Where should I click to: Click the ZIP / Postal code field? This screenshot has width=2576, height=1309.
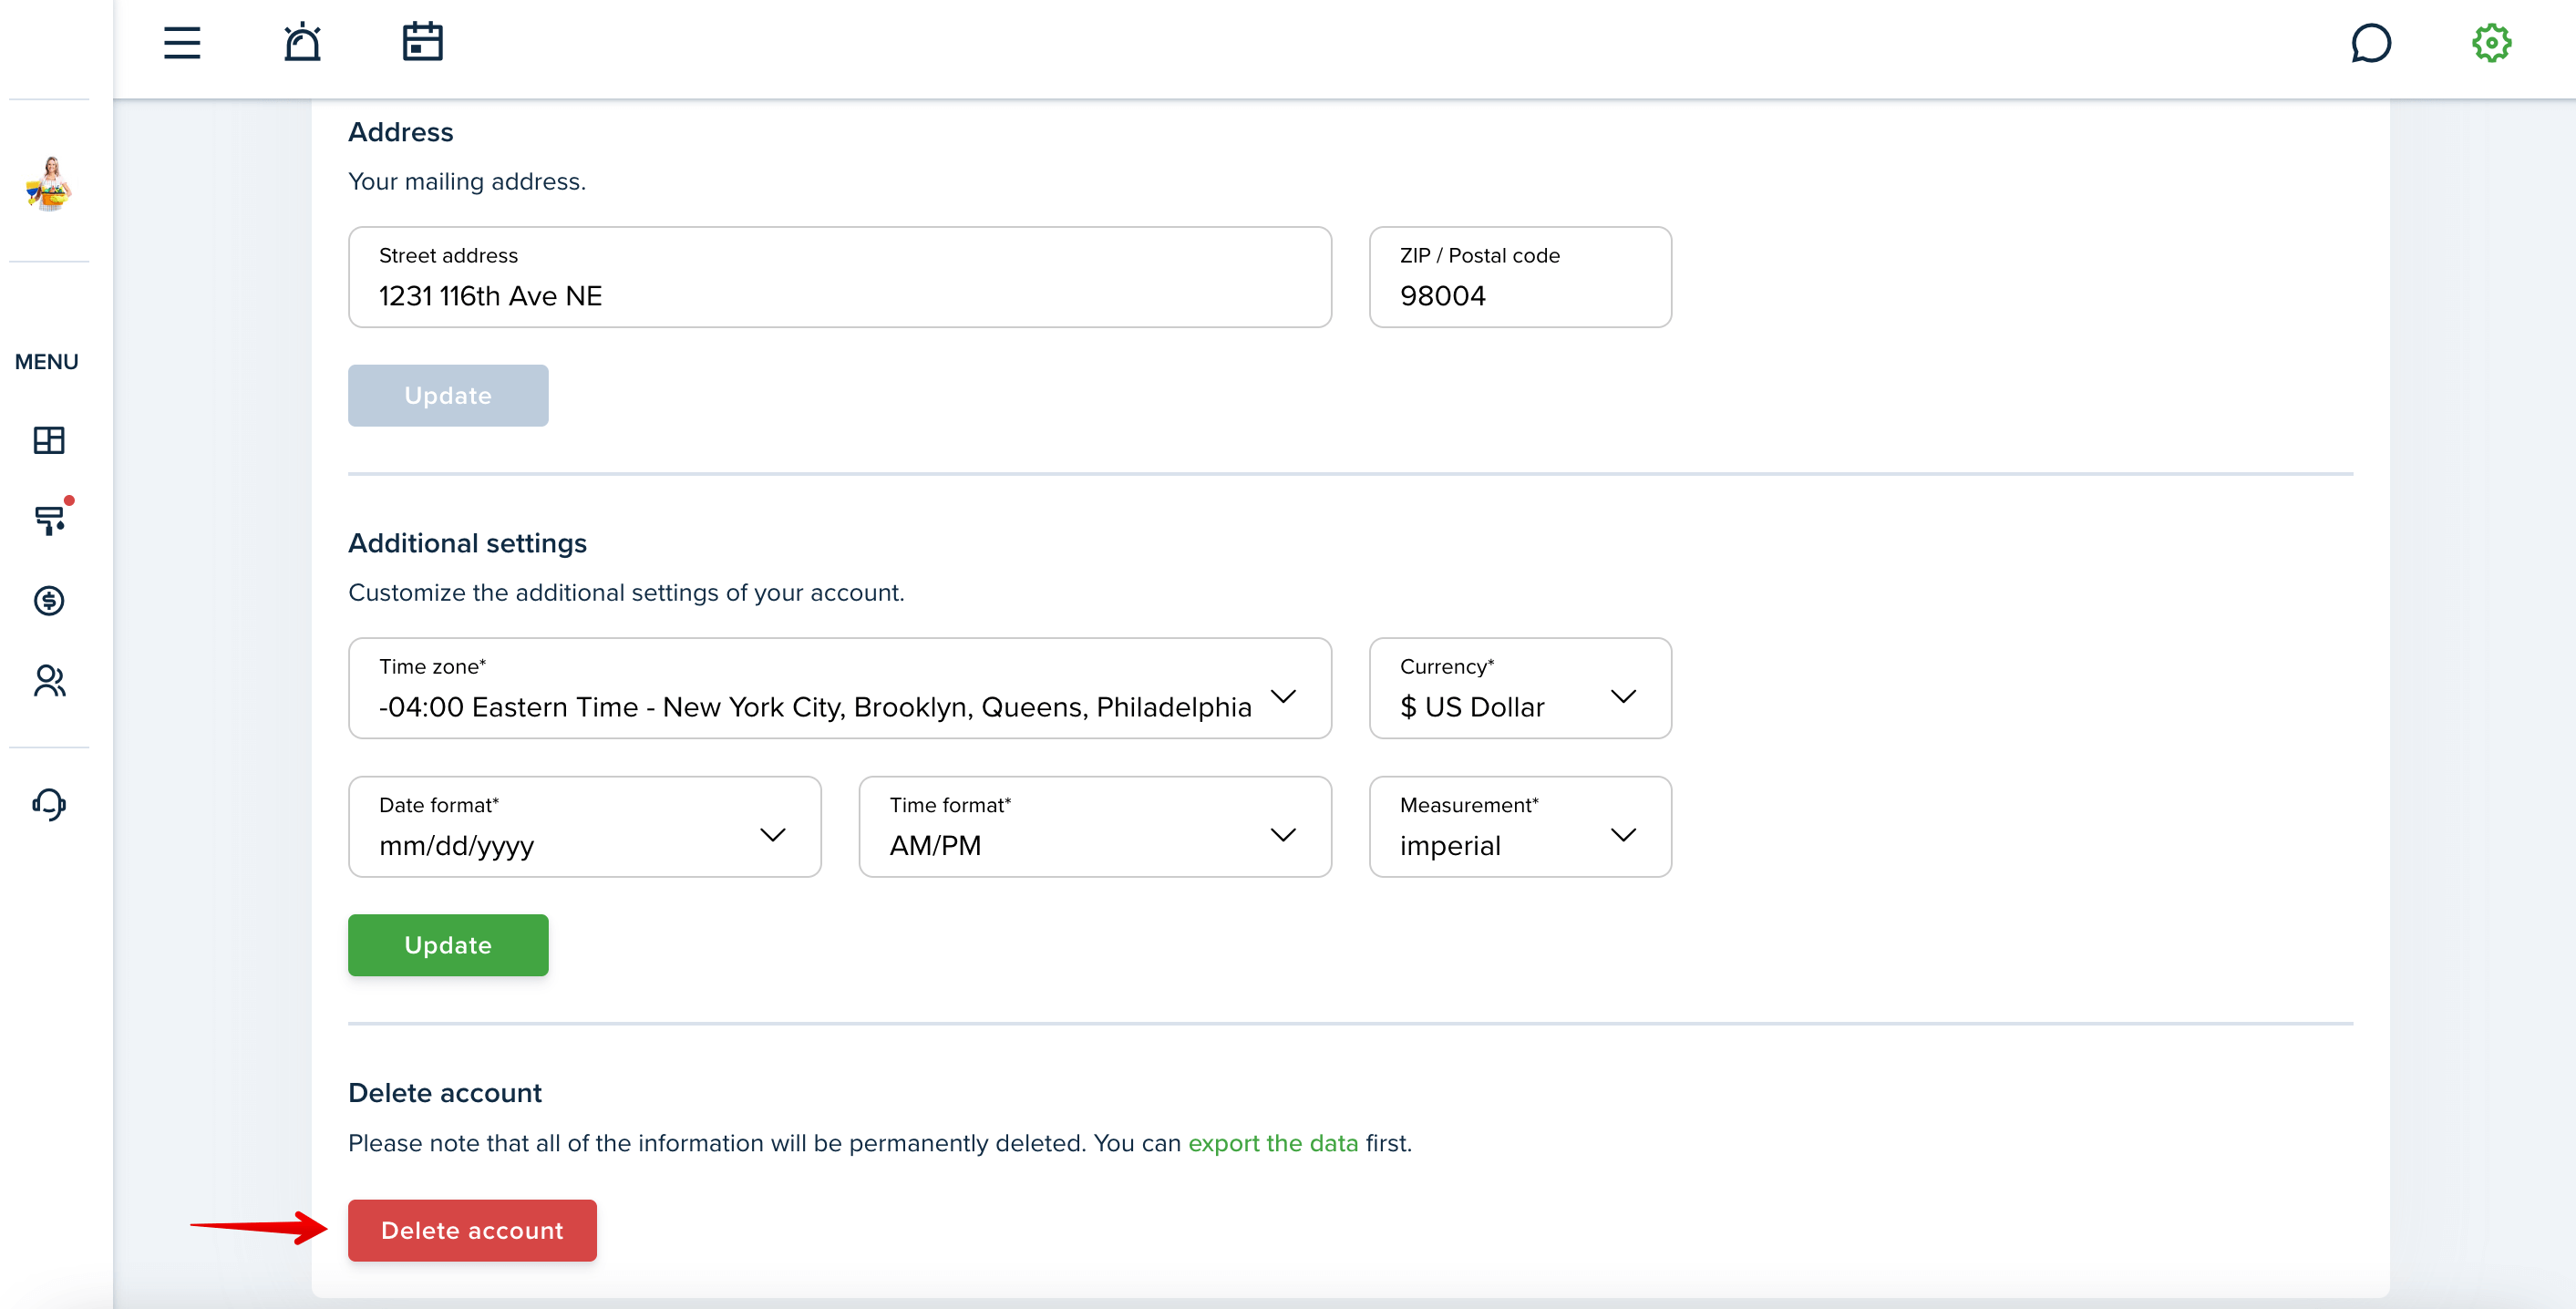1520,277
